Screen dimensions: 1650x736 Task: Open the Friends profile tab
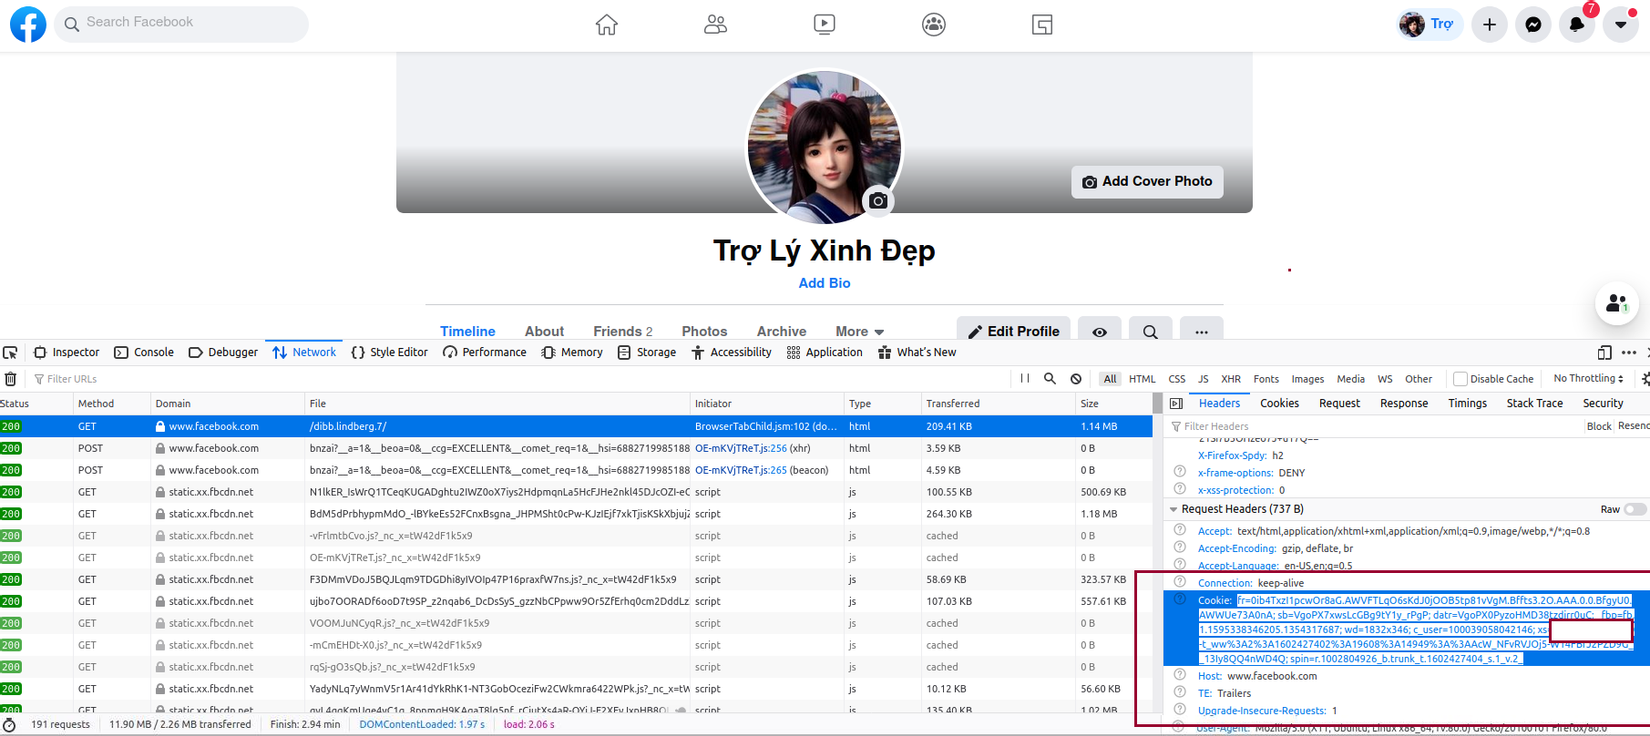click(622, 332)
